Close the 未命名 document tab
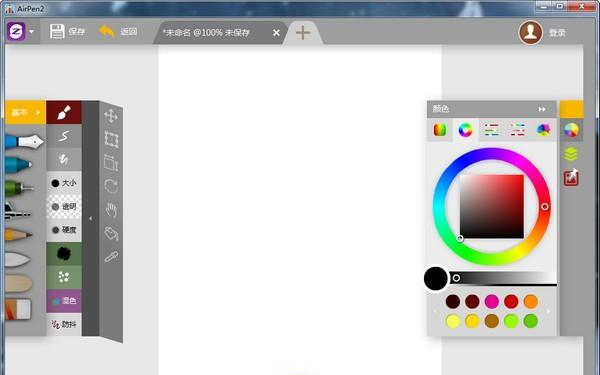Viewport: 600px width, 375px height. [276, 33]
